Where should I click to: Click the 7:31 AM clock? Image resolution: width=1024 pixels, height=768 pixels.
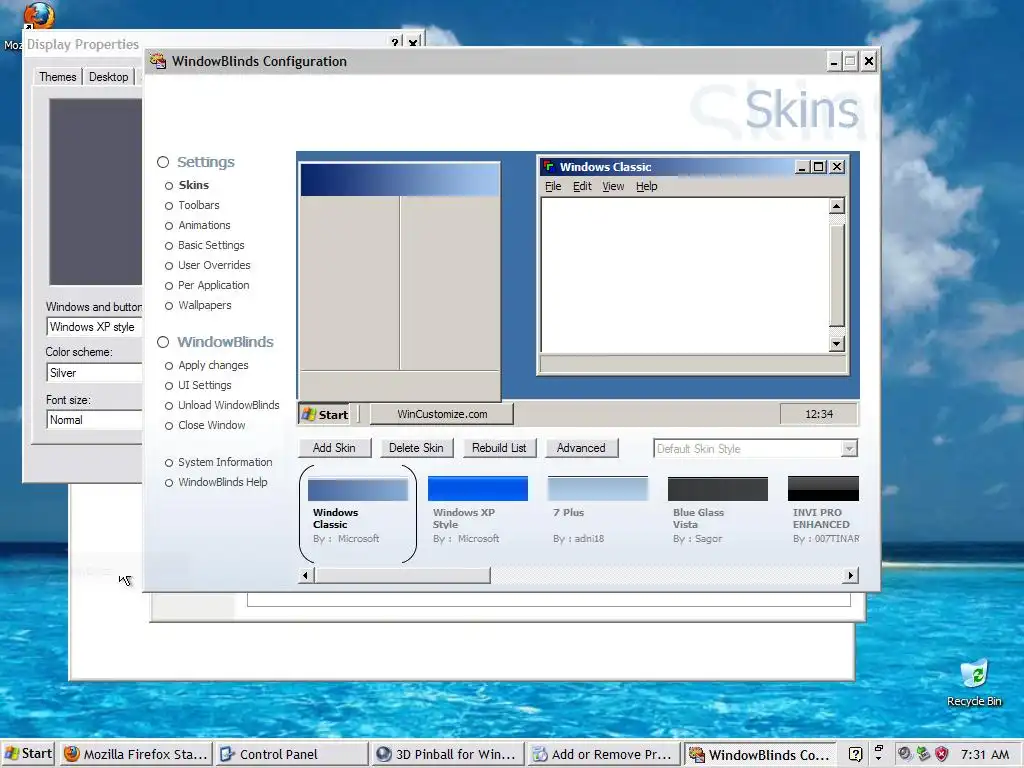985,754
